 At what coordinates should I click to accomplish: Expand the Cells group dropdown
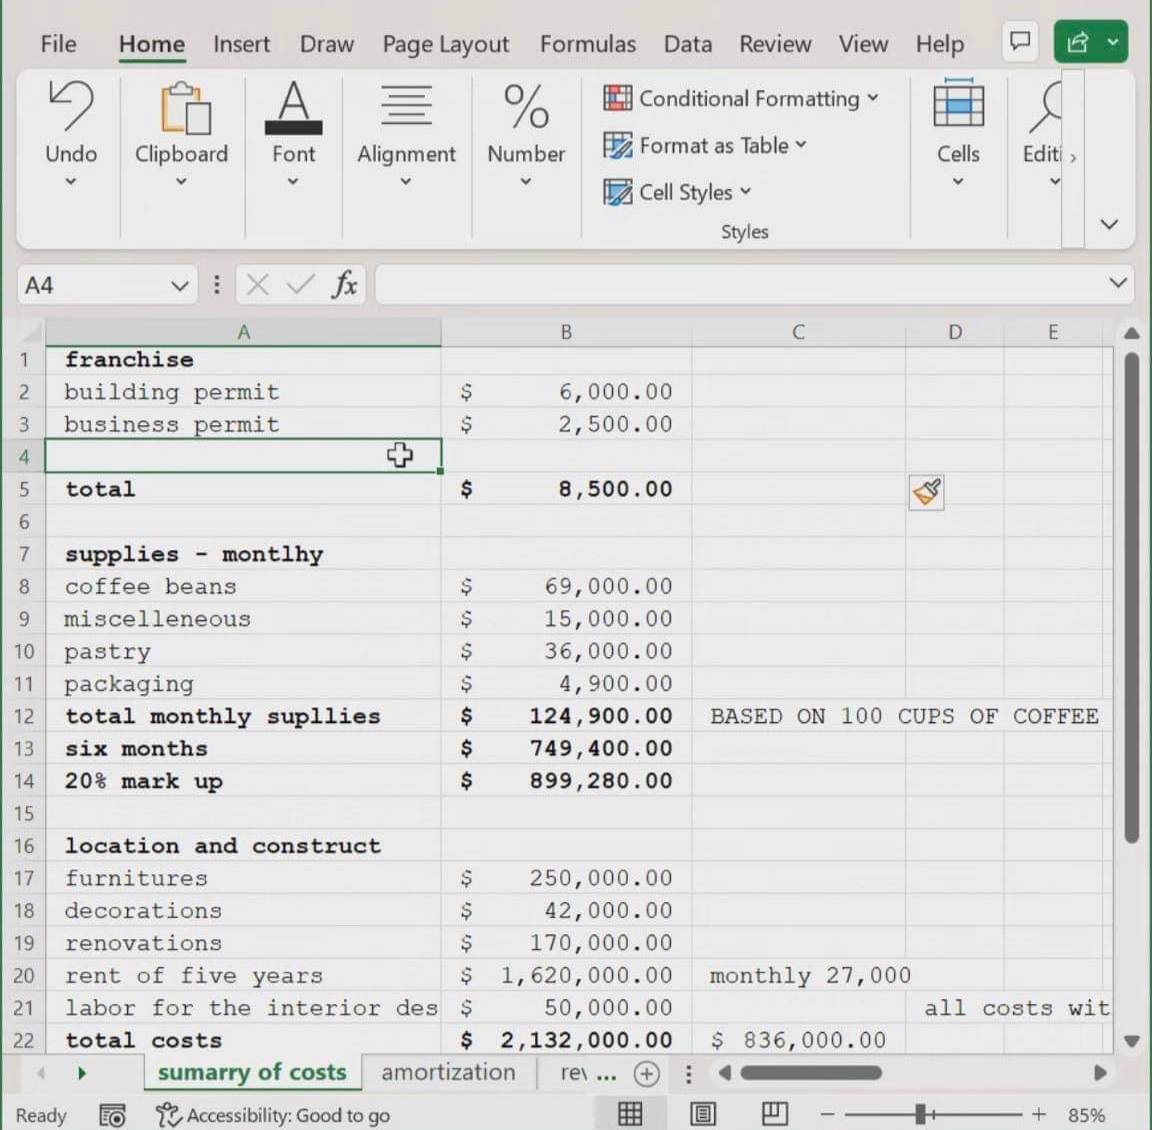[x=958, y=181]
